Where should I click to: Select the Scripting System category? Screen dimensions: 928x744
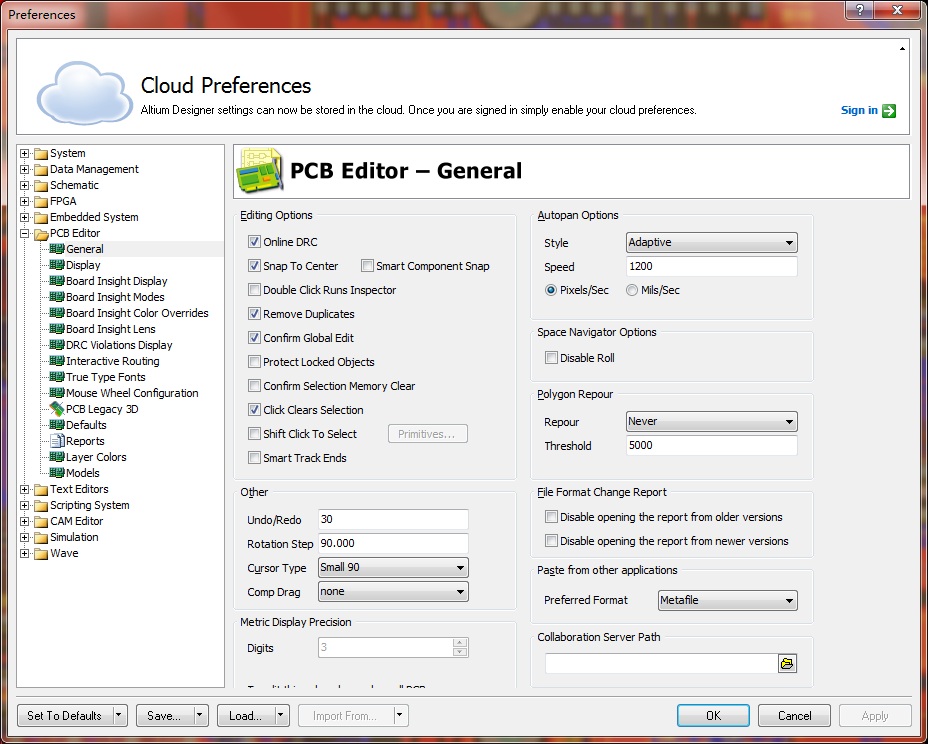point(89,505)
